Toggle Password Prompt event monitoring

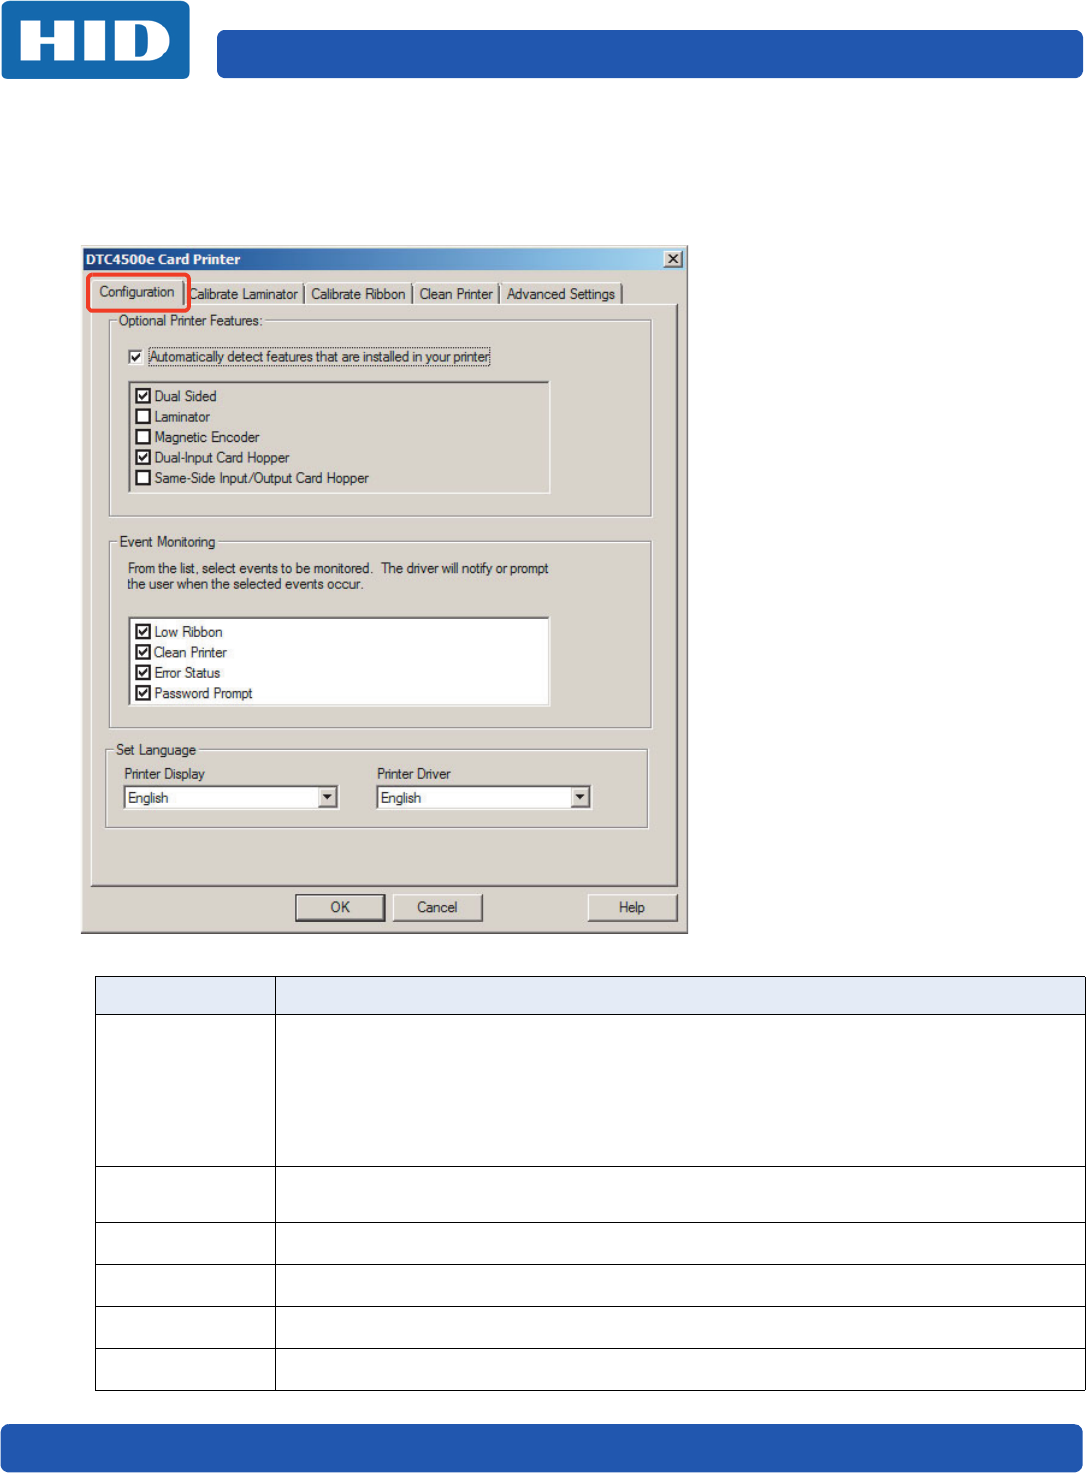click(x=143, y=693)
